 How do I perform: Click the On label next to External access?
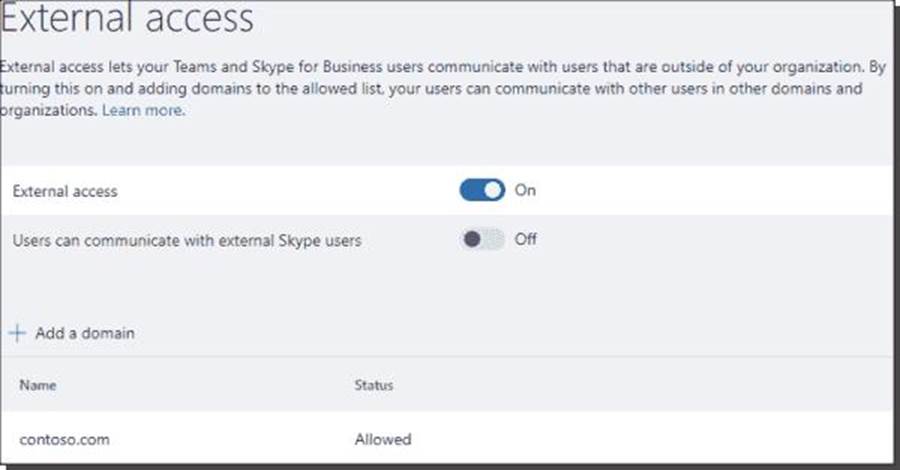click(525, 190)
